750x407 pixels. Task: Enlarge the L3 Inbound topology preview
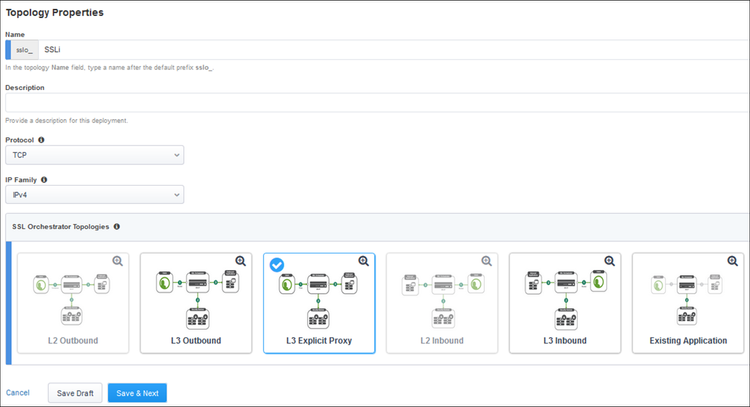[609, 261]
